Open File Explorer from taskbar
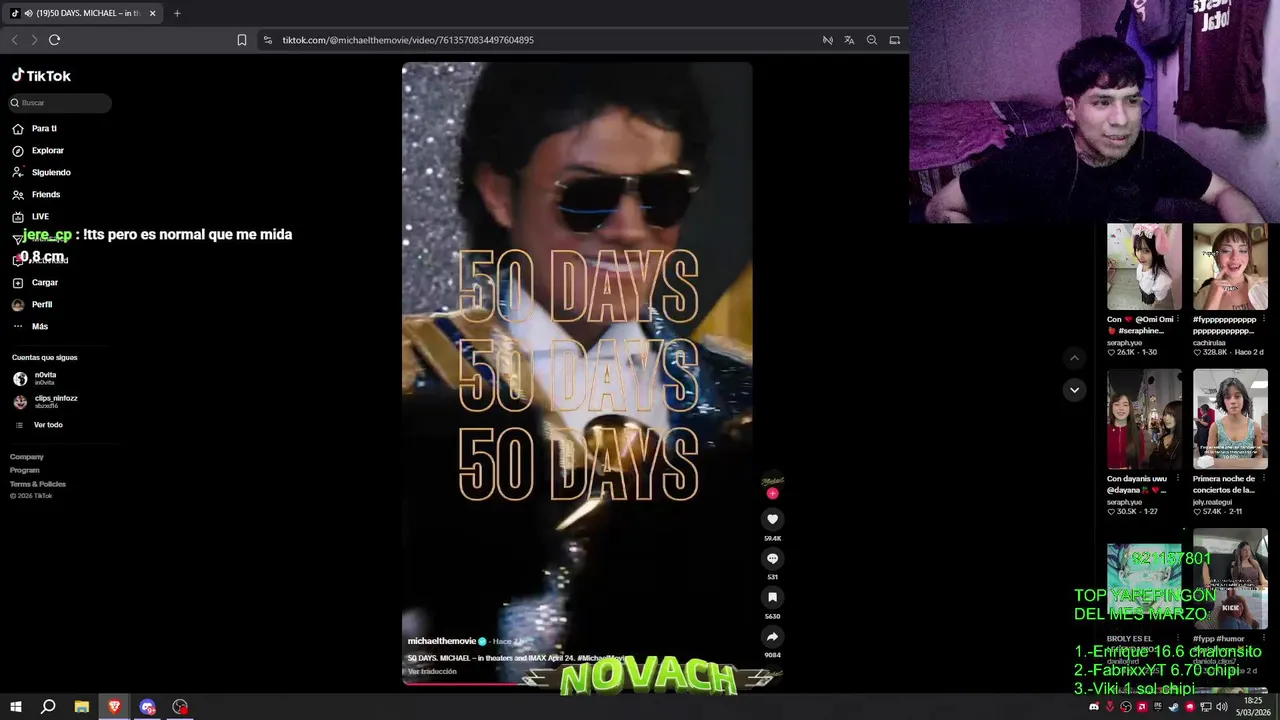Screen dimensions: 1280x720 tap(82, 707)
